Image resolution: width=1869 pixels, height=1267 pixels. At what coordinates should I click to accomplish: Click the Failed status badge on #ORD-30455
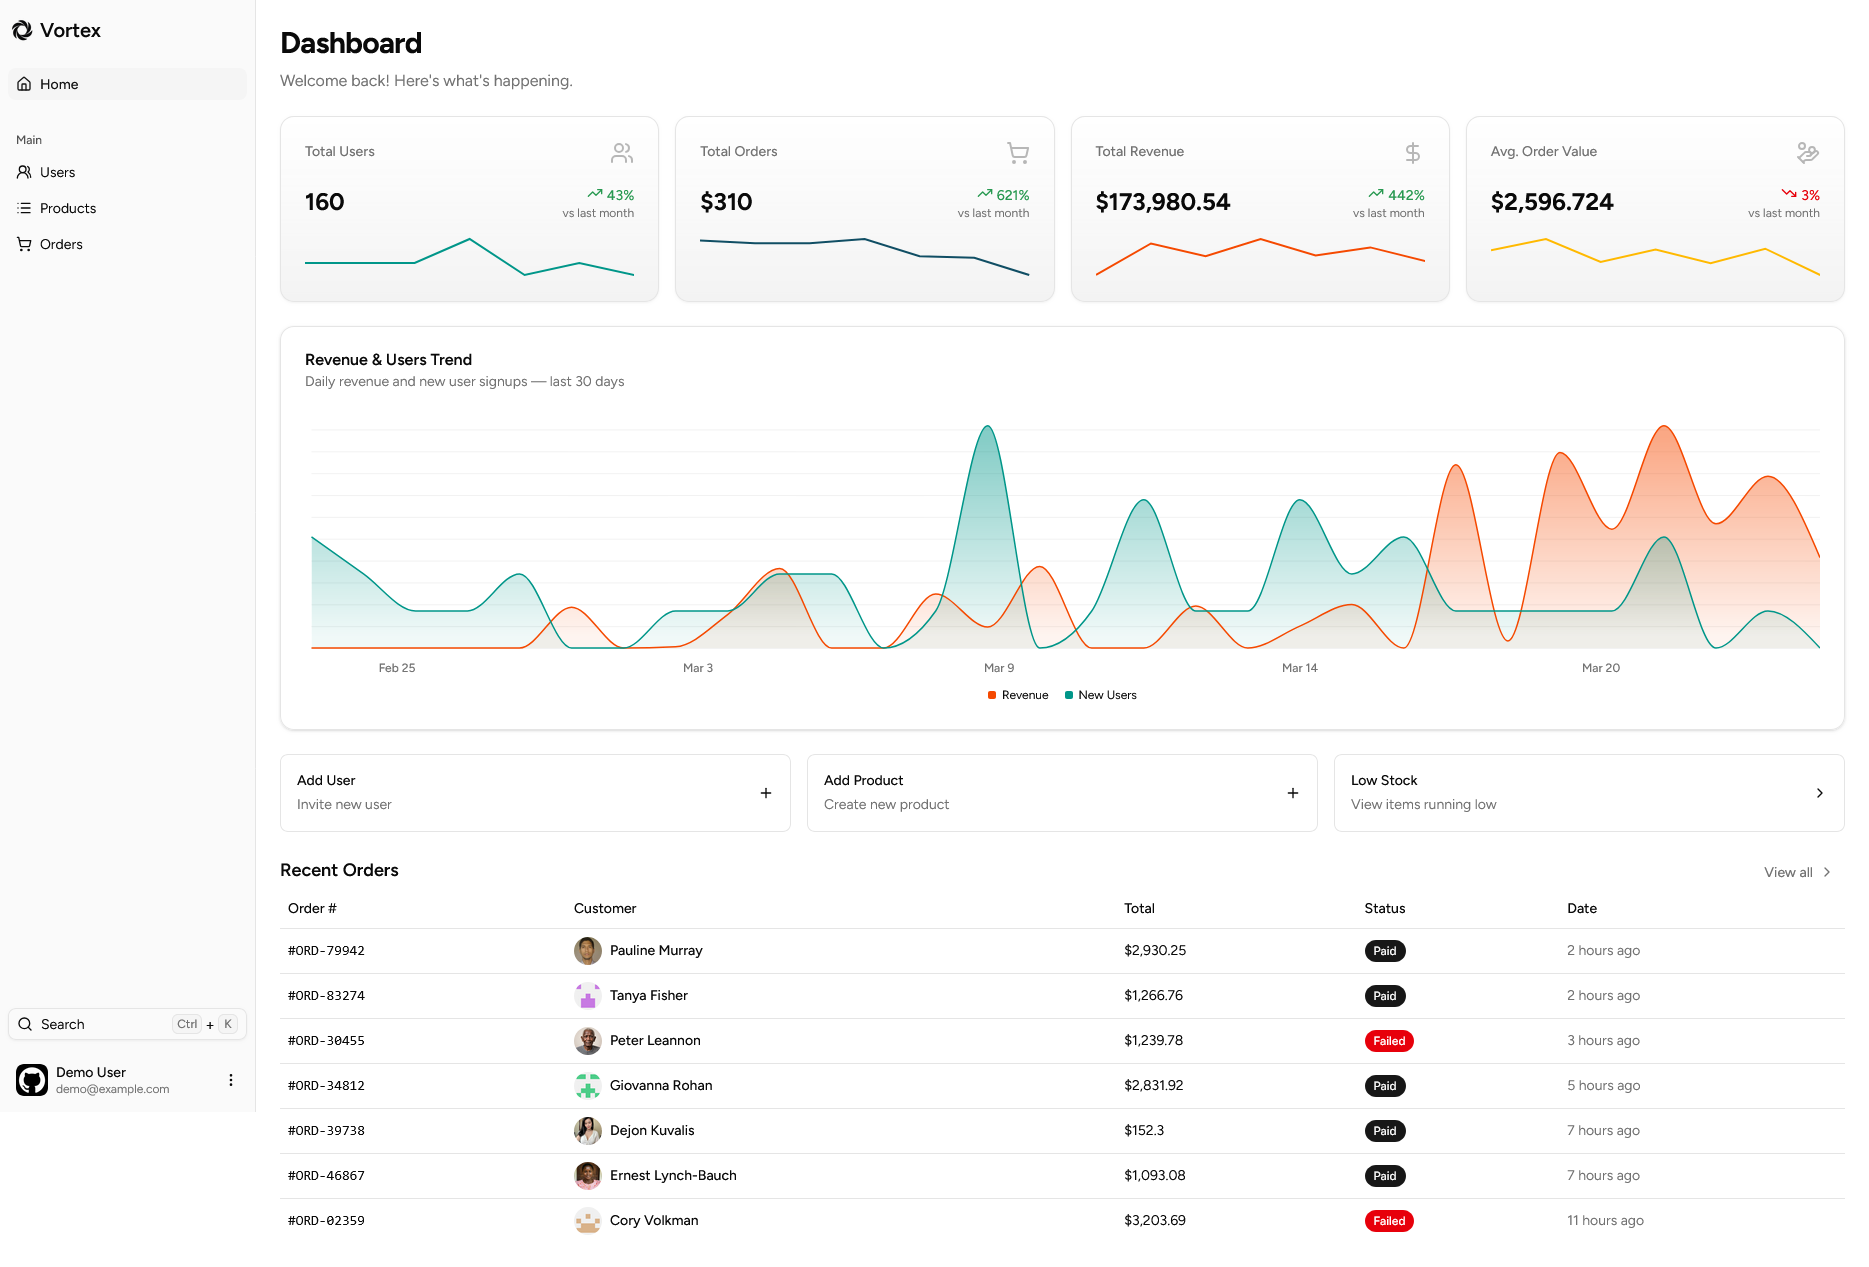[1389, 1040]
